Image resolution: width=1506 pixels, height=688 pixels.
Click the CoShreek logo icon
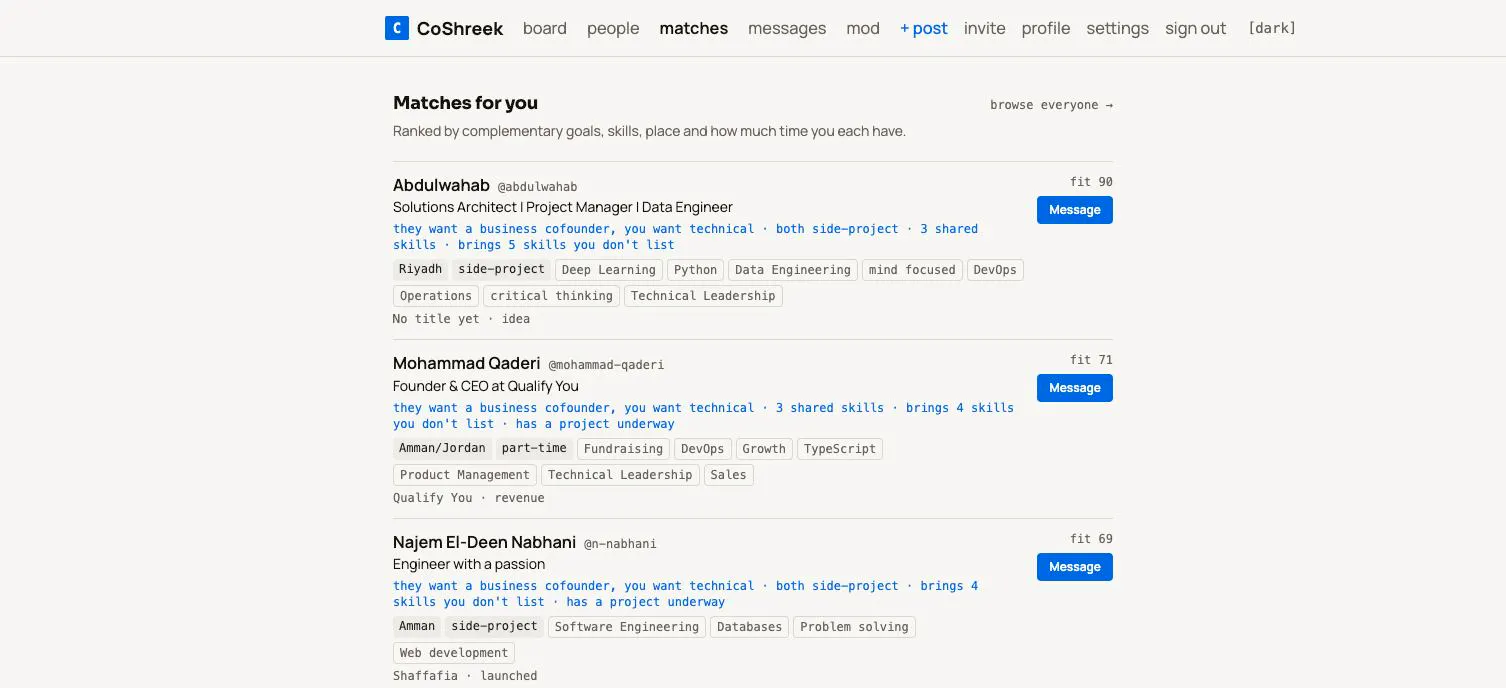pyautogui.click(x=397, y=28)
